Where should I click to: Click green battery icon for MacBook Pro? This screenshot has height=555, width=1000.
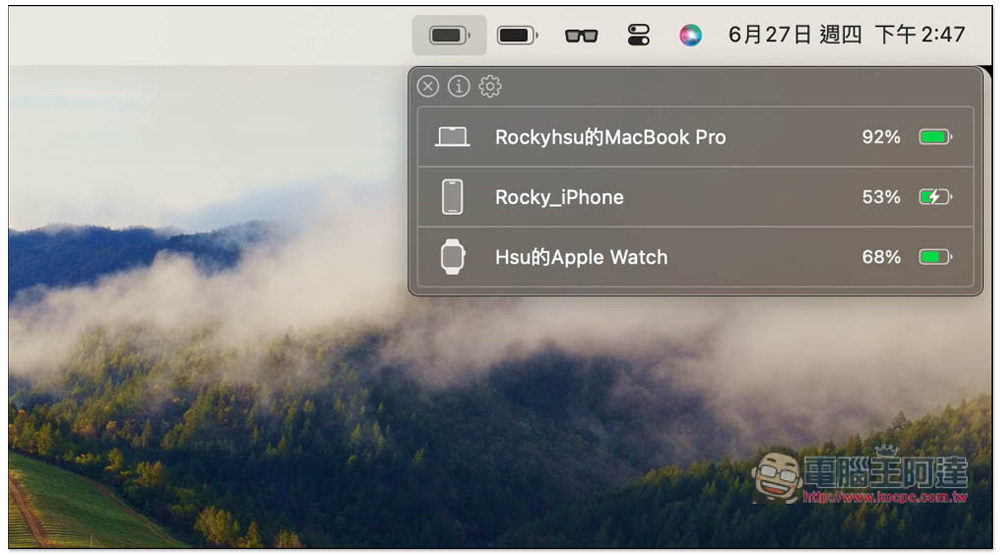coord(935,137)
